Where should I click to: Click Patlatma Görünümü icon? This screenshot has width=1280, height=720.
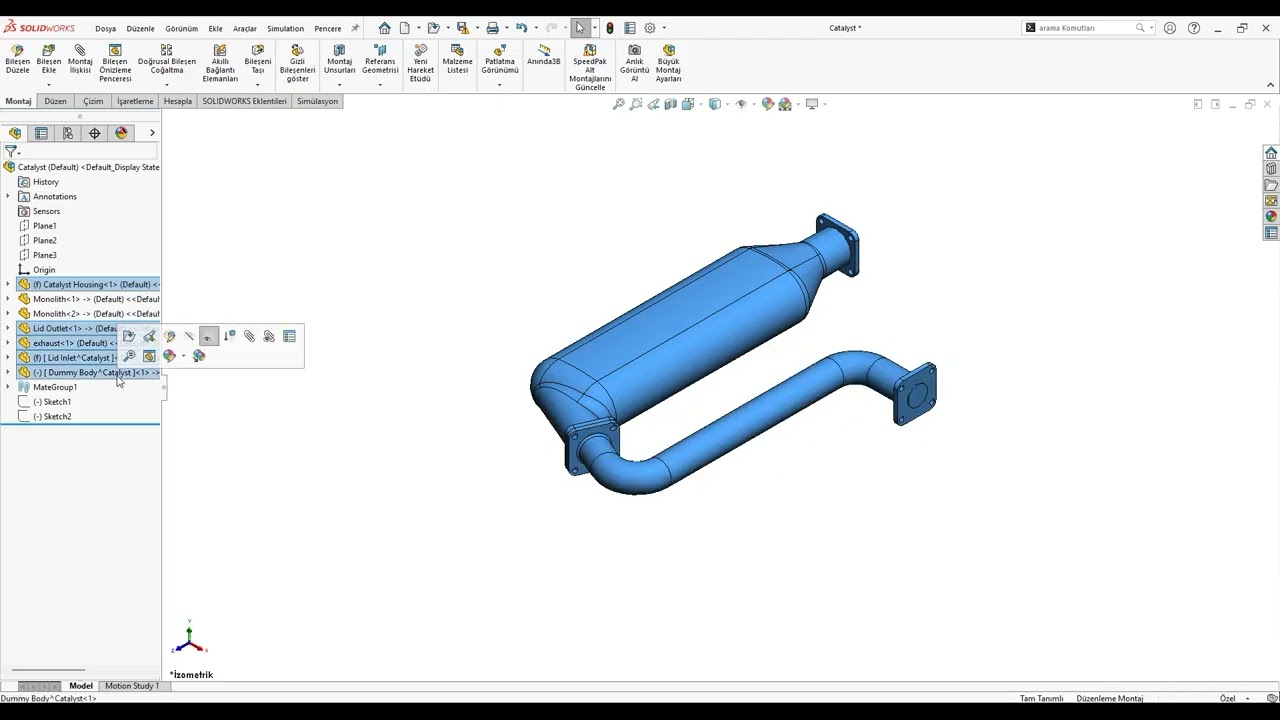coord(500,50)
